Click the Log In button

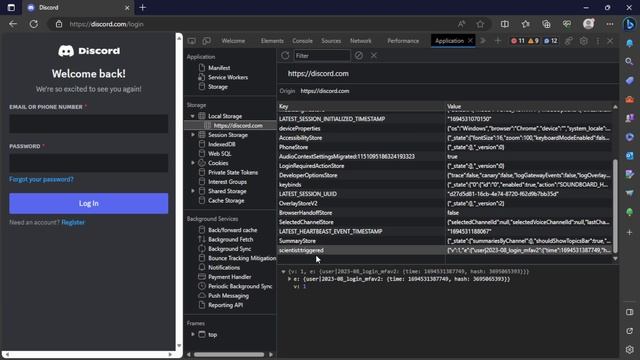coord(89,203)
